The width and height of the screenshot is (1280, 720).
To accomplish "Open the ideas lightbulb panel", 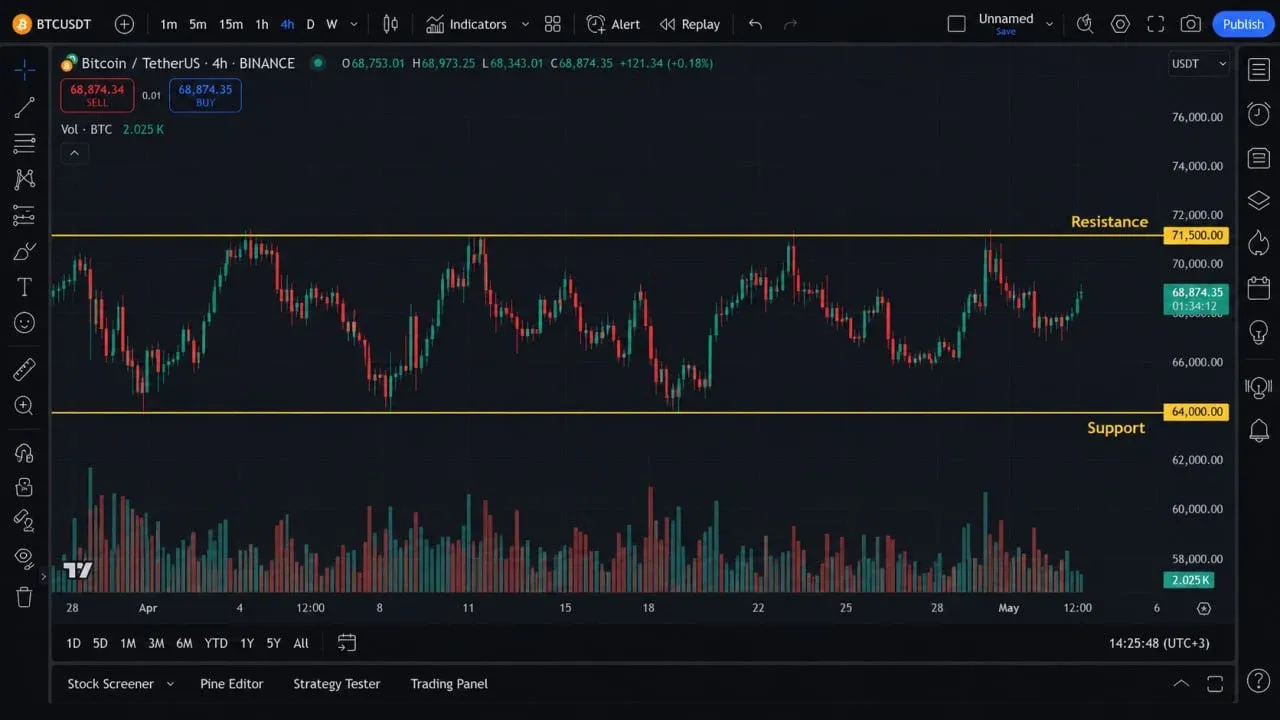I will (x=1258, y=332).
